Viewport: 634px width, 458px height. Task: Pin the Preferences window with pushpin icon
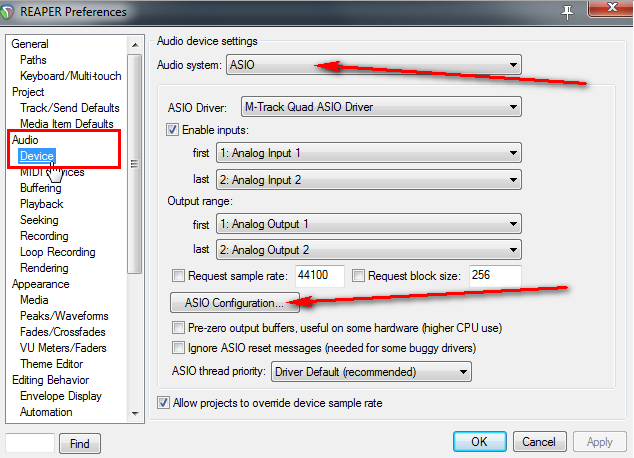click(x=567, y=12)
